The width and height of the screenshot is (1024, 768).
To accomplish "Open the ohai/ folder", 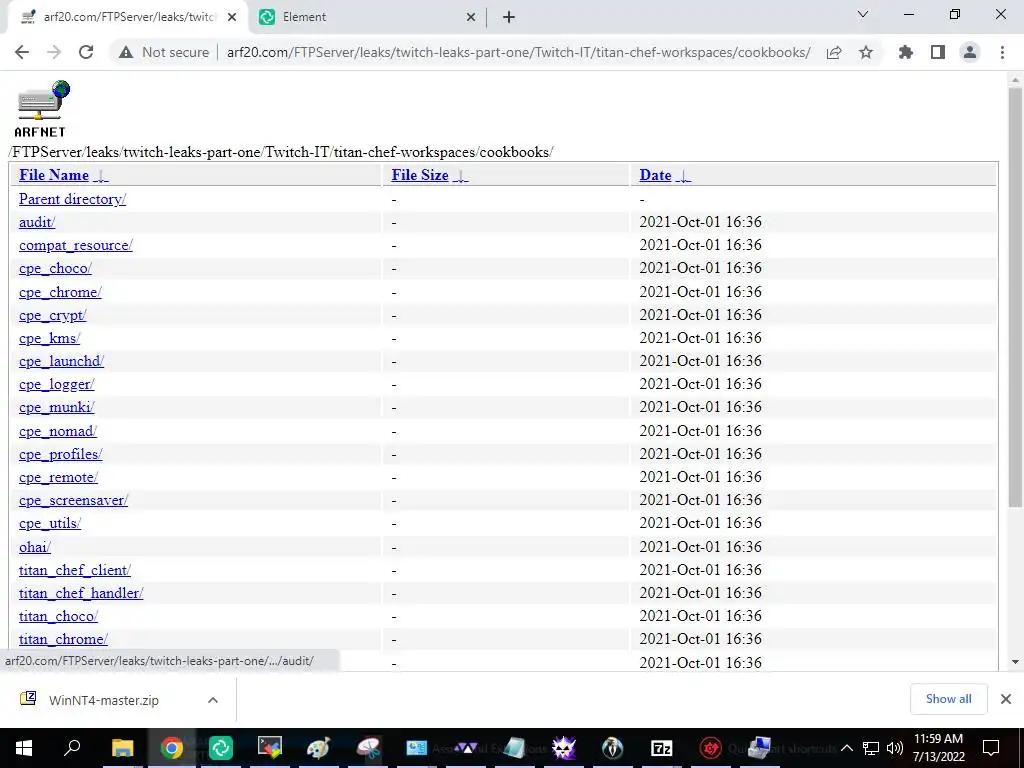I will pyautogui.click(x=35, y=547).
